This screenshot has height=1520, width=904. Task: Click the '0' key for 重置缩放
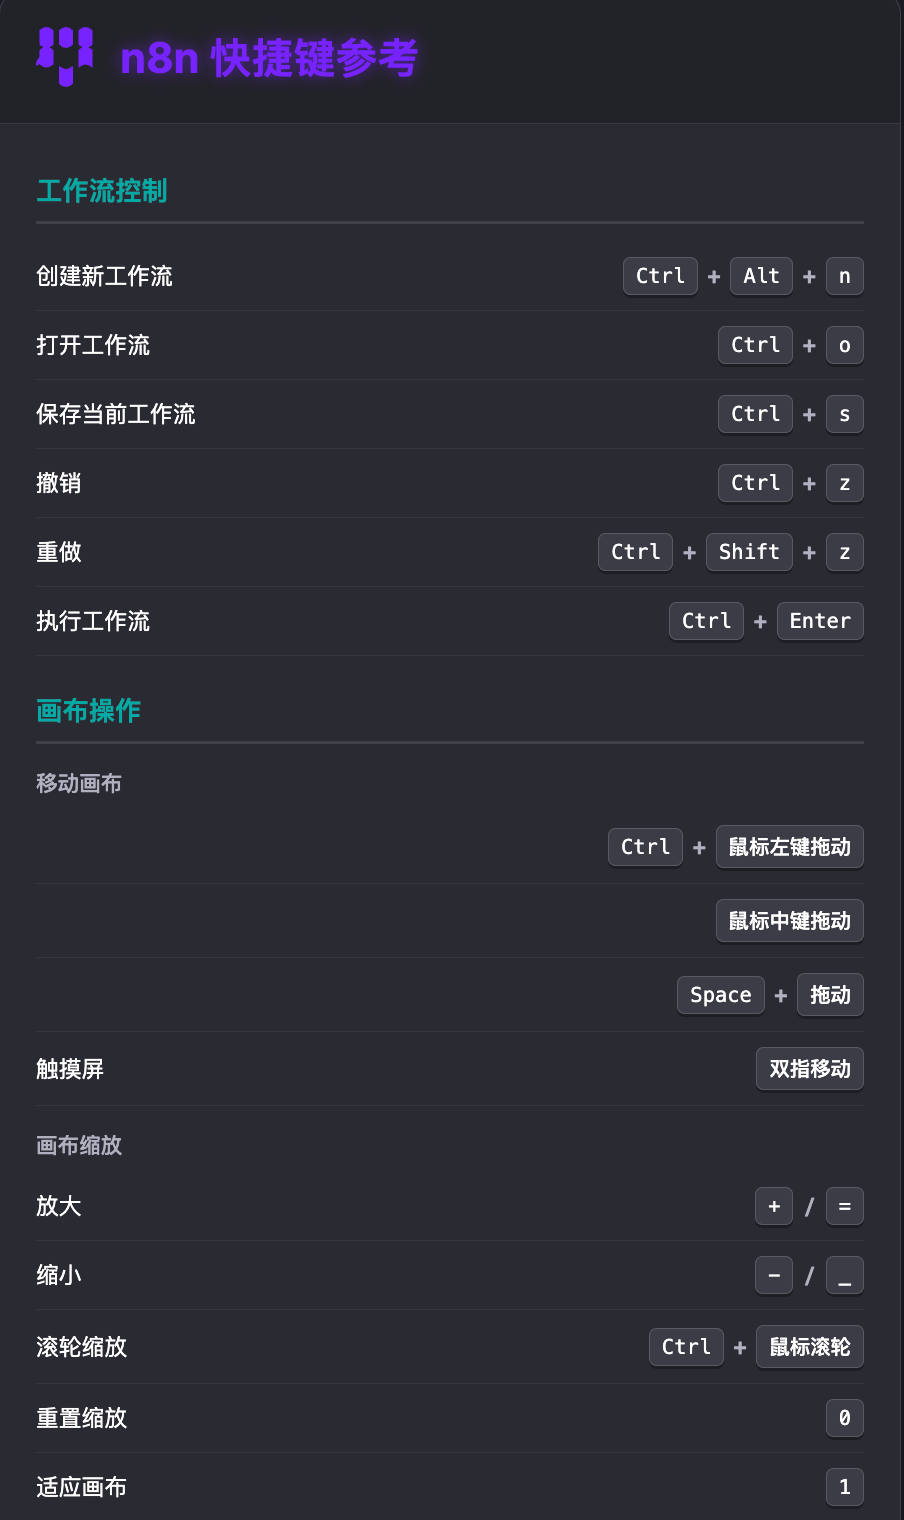click(844, 1418)
